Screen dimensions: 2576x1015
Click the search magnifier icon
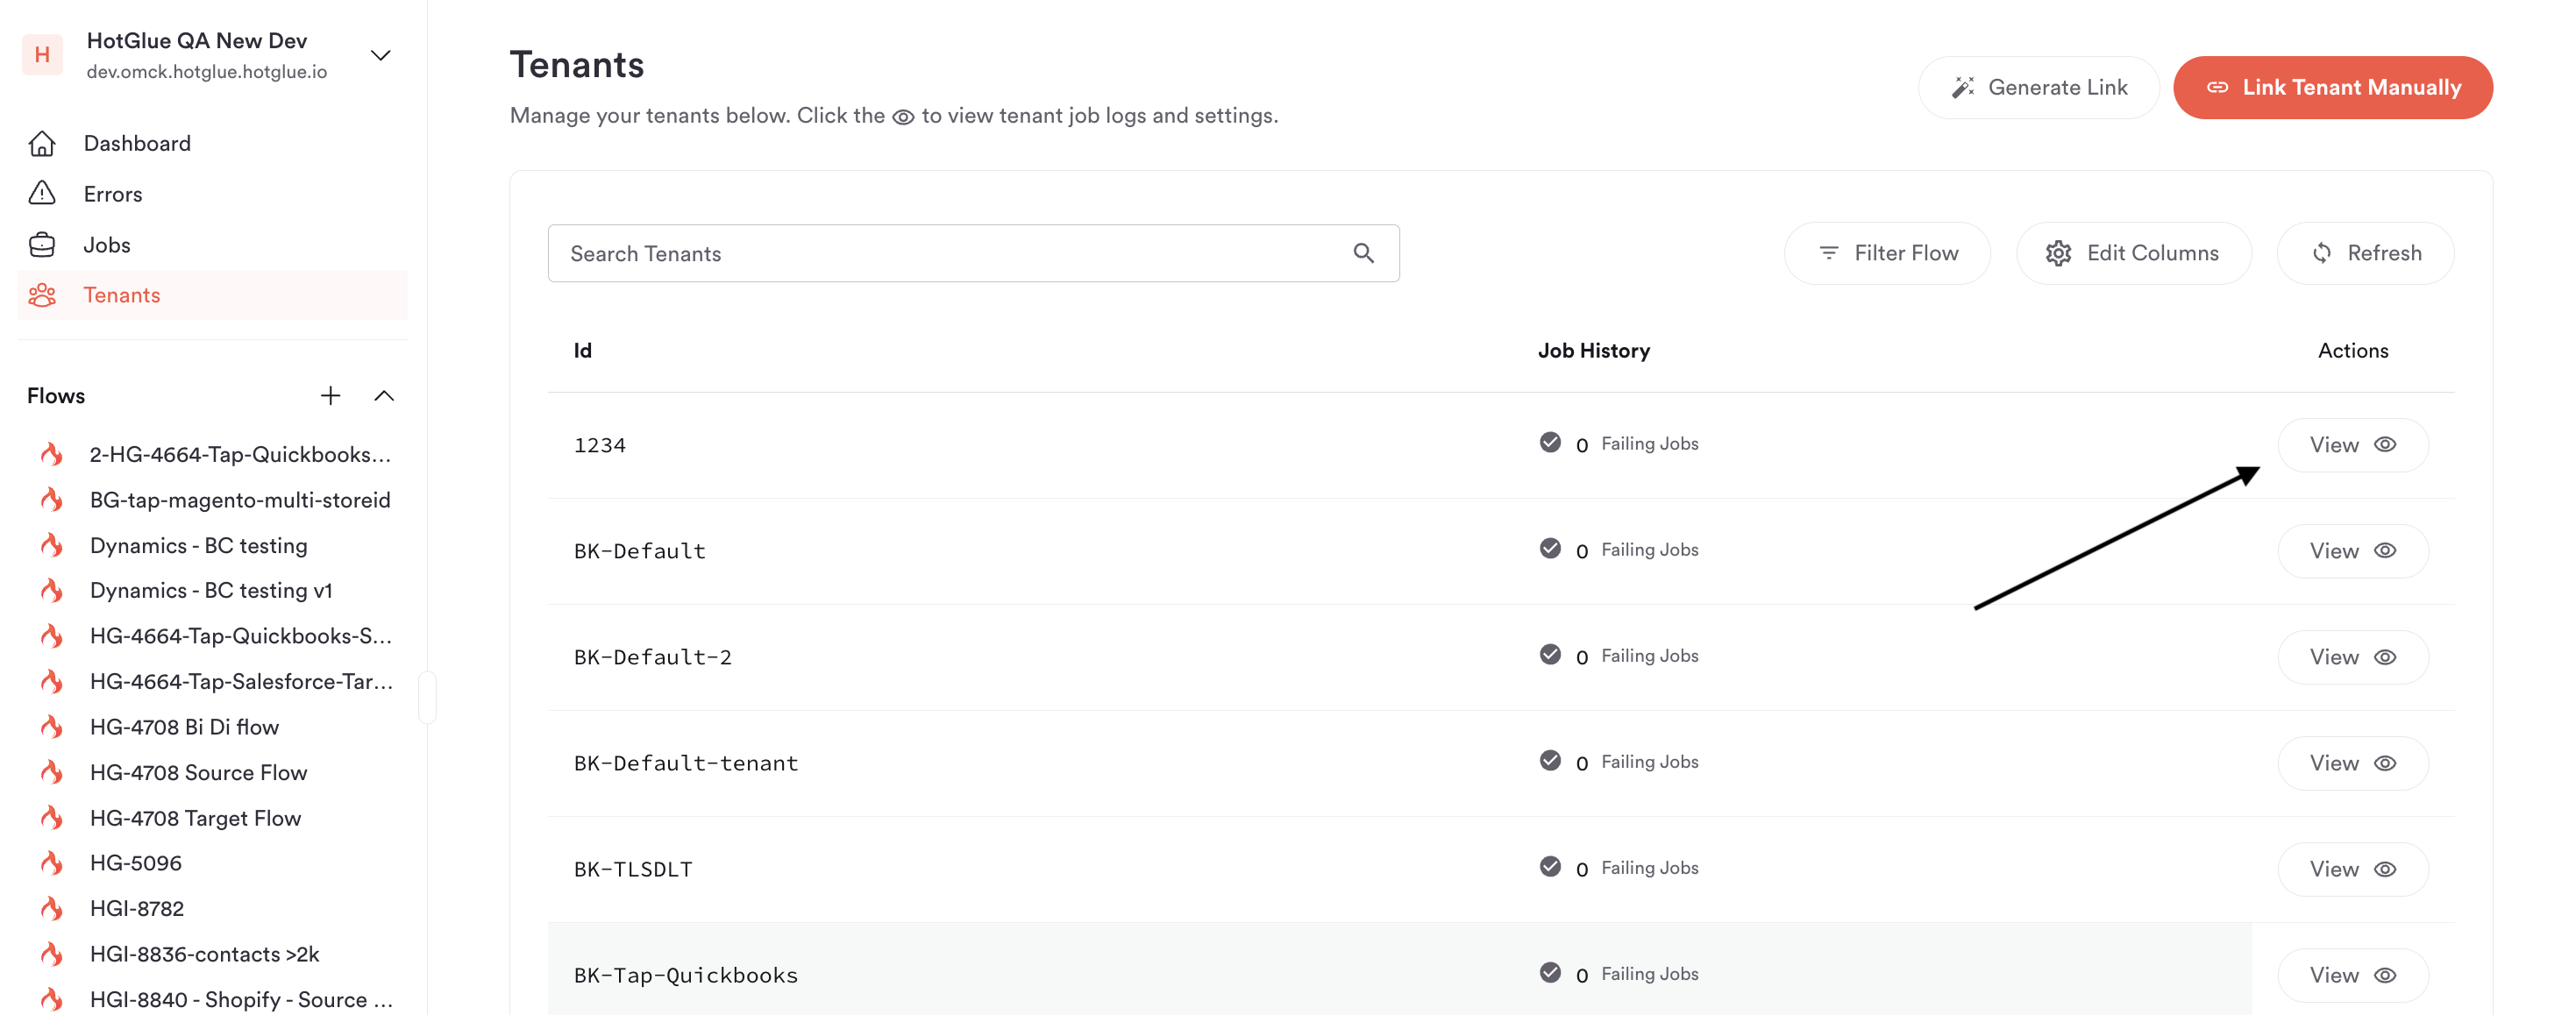click(x=1363, y=253)
